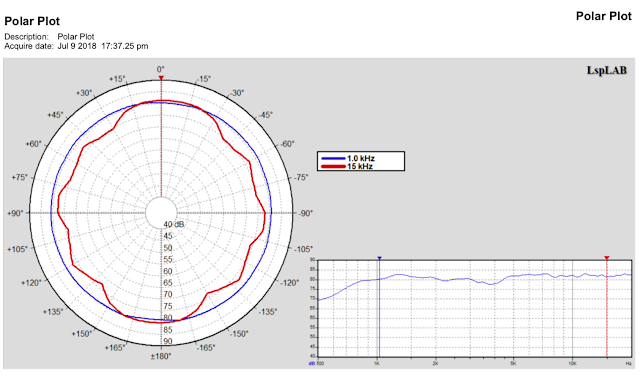Click the '+120°' angle label
Viewport: 640px width, 378px height.
click(x=31, y=283)
